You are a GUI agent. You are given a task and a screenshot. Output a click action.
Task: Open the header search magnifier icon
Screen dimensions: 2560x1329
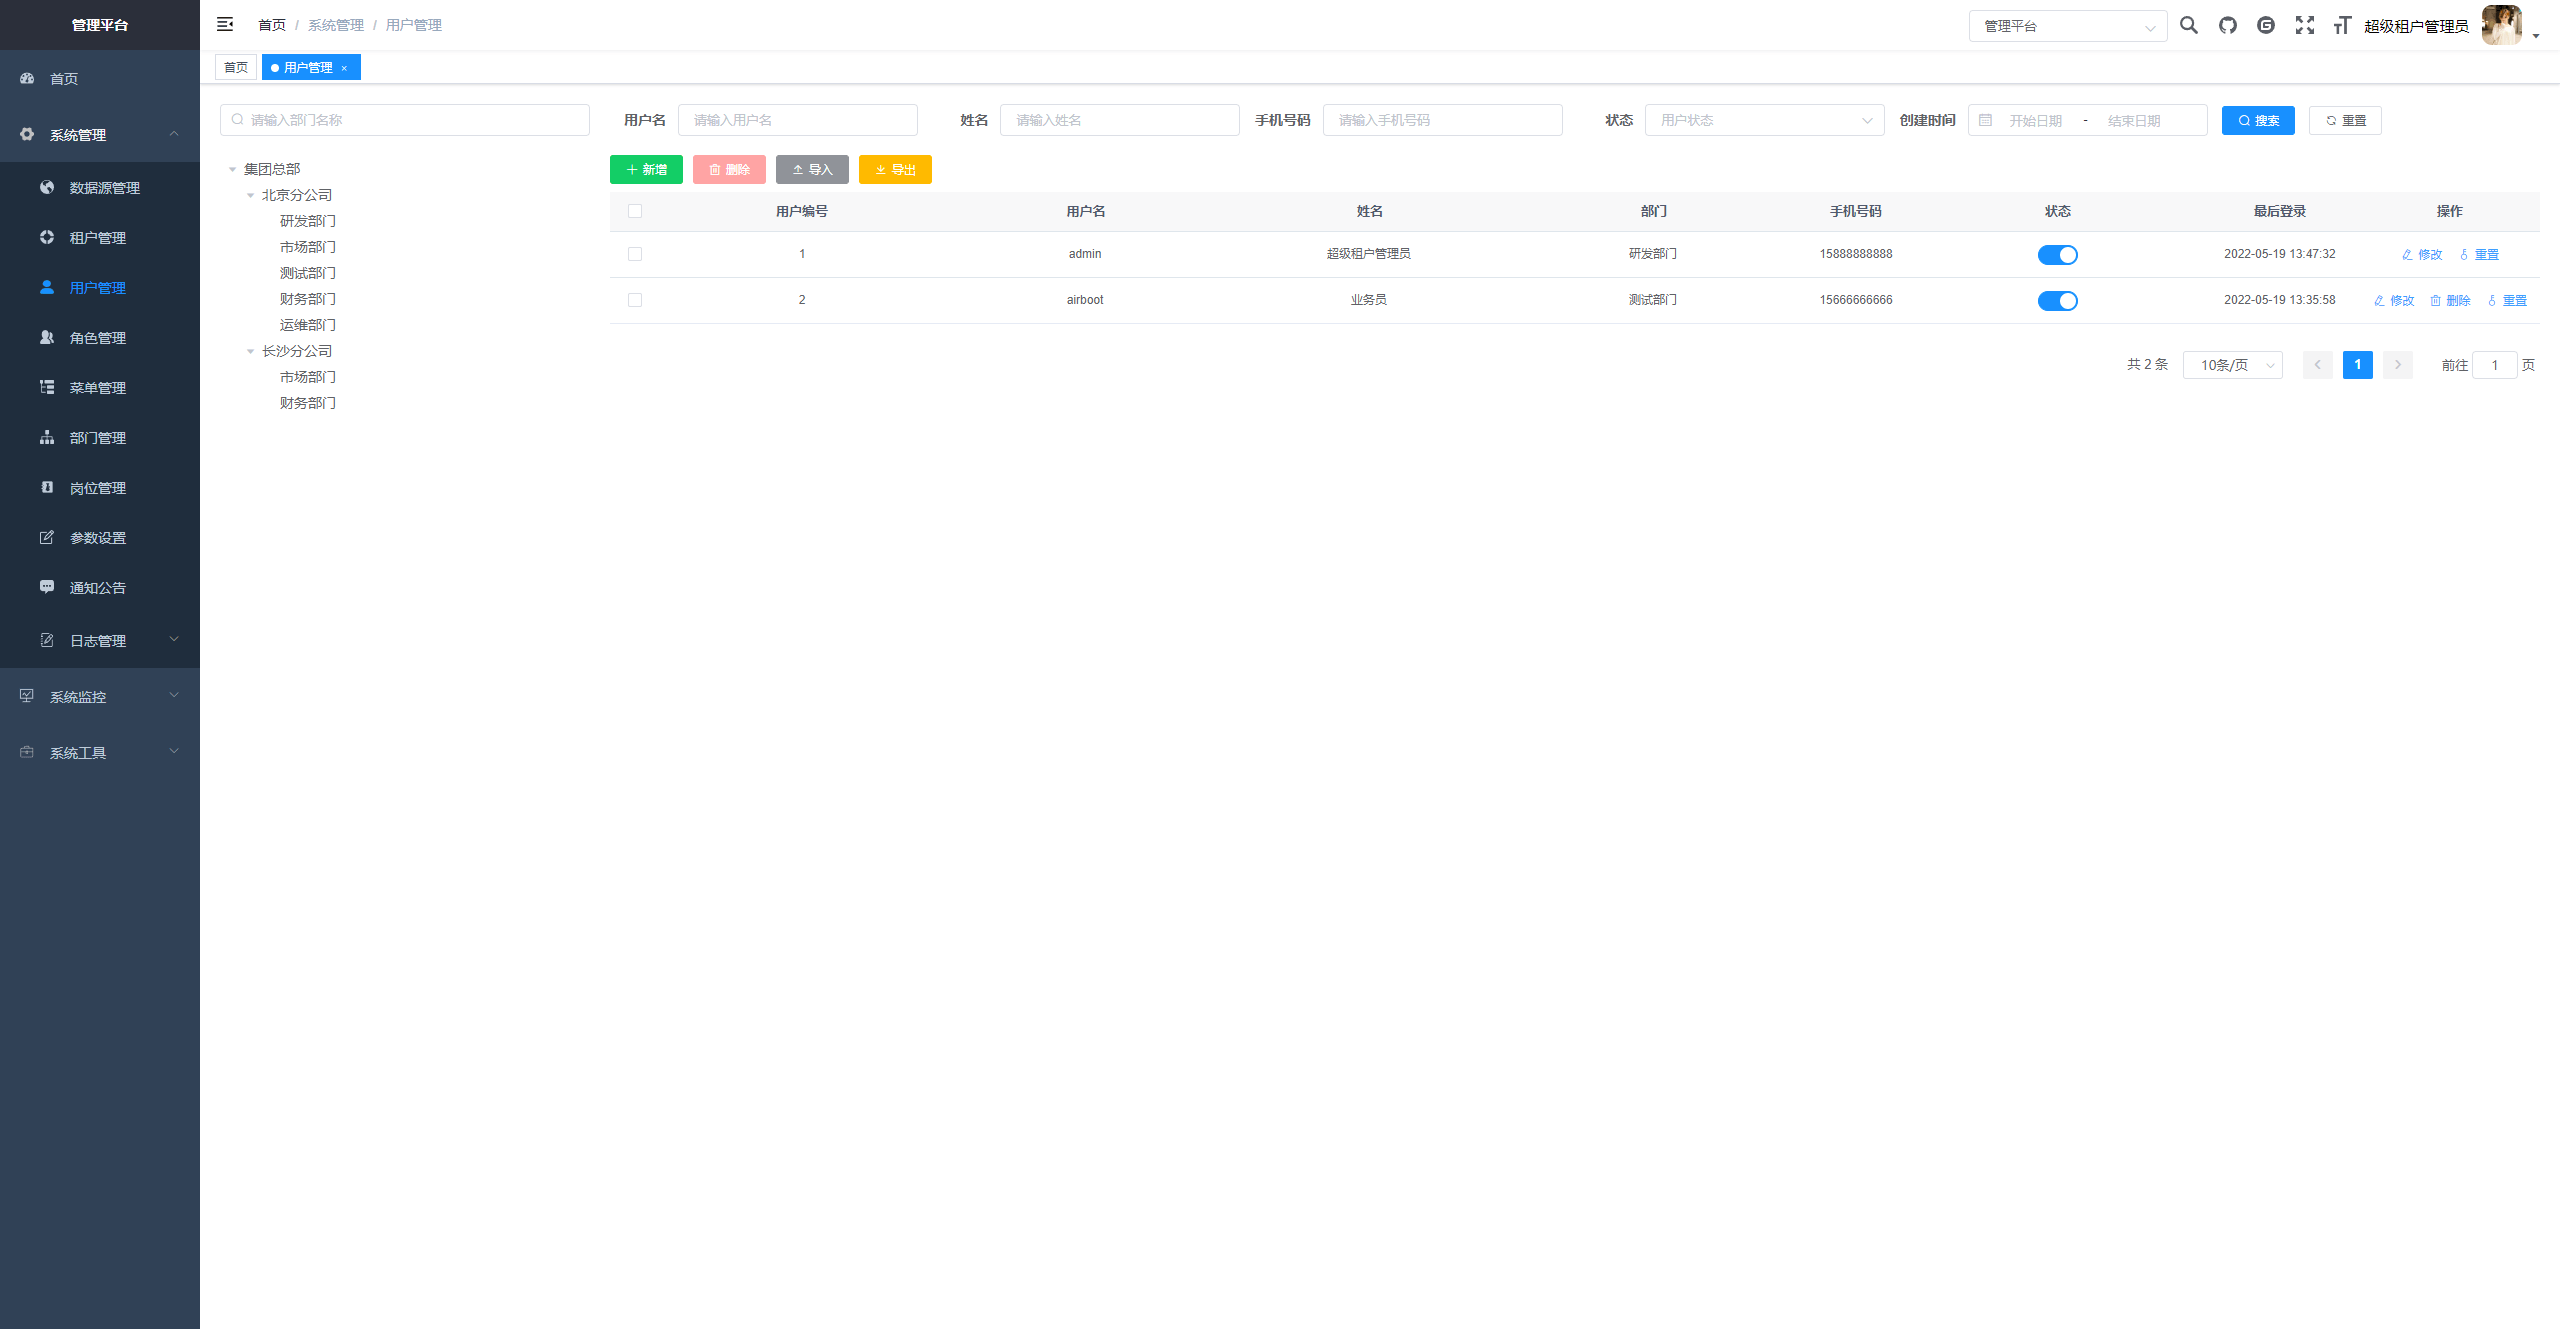tap(2189, 25)
